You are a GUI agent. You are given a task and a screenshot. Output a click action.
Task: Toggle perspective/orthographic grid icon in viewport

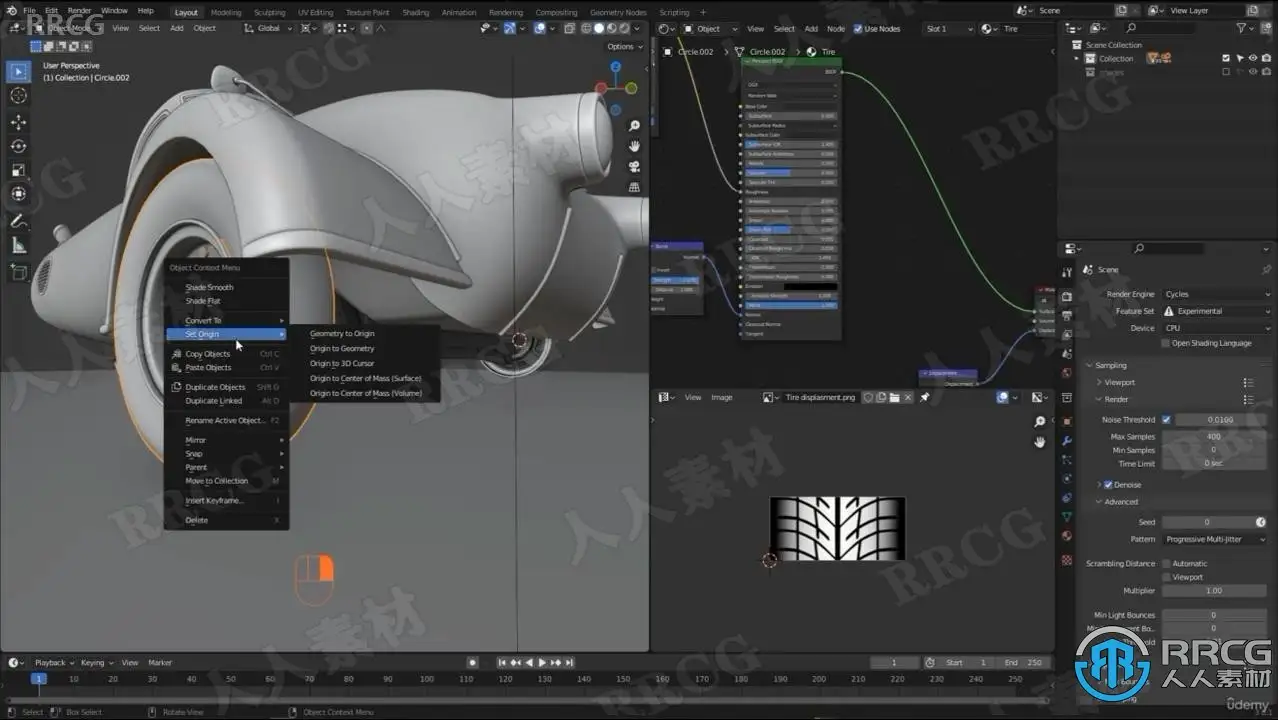634,187
